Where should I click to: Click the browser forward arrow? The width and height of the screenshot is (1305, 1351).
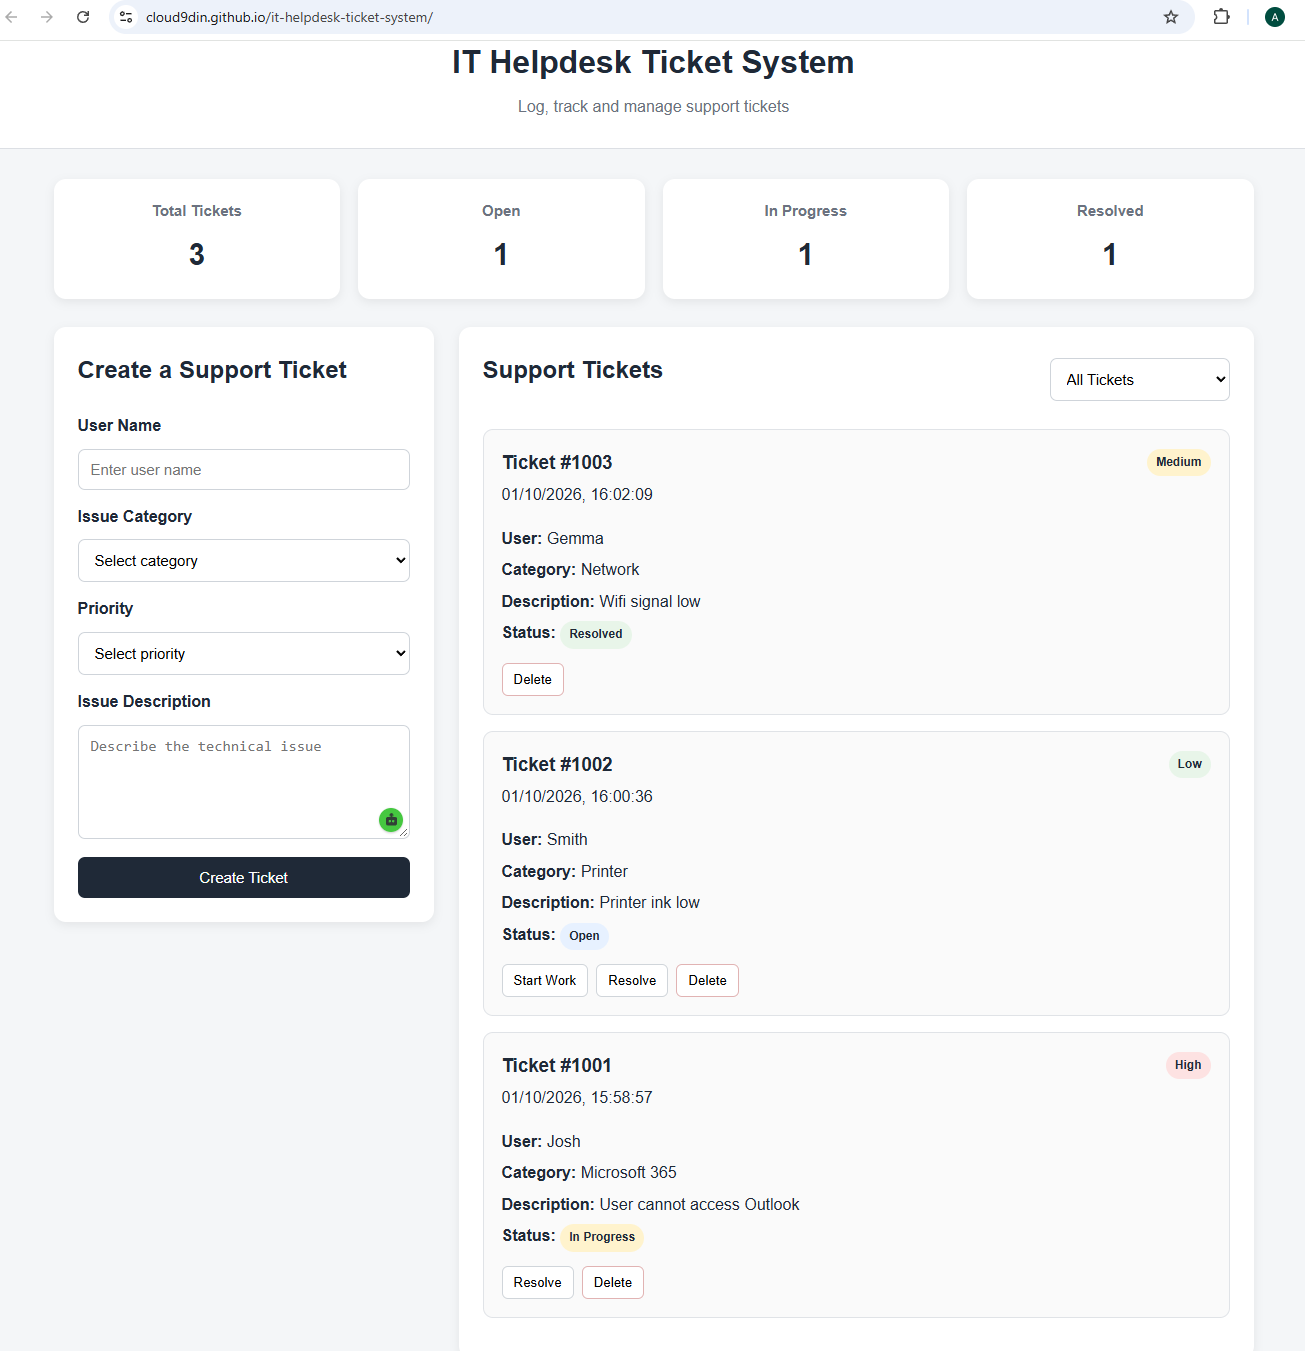pos(47,17)
